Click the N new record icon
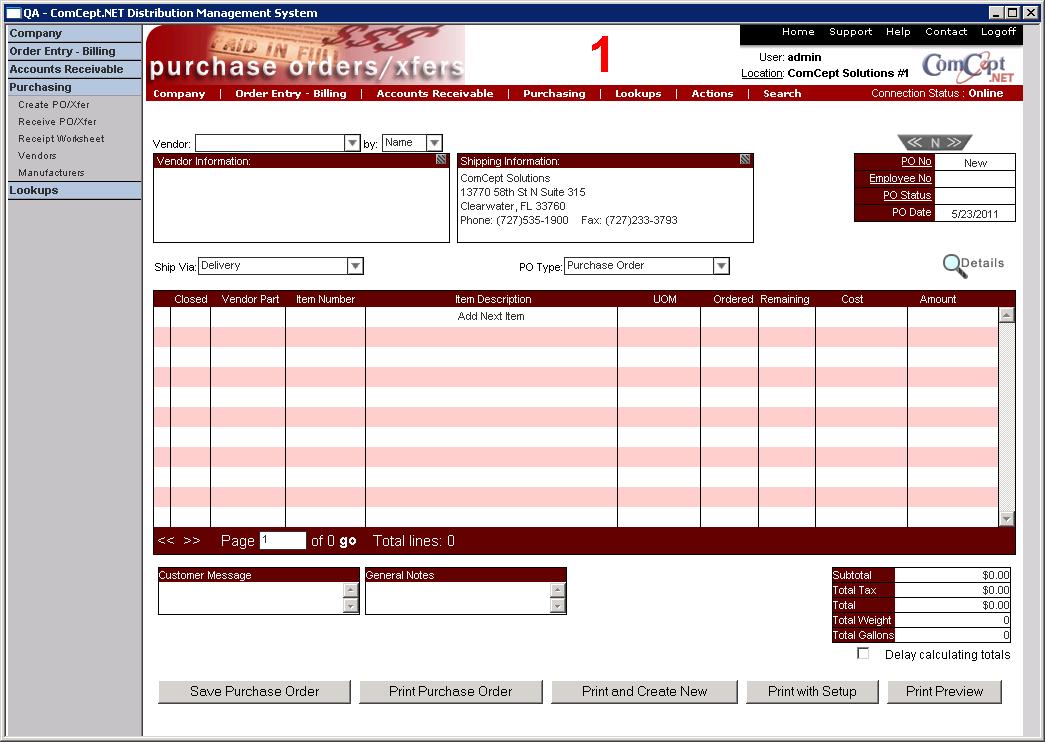The image size is (1045, 742). pyautogui.click(x=935, y=143)
